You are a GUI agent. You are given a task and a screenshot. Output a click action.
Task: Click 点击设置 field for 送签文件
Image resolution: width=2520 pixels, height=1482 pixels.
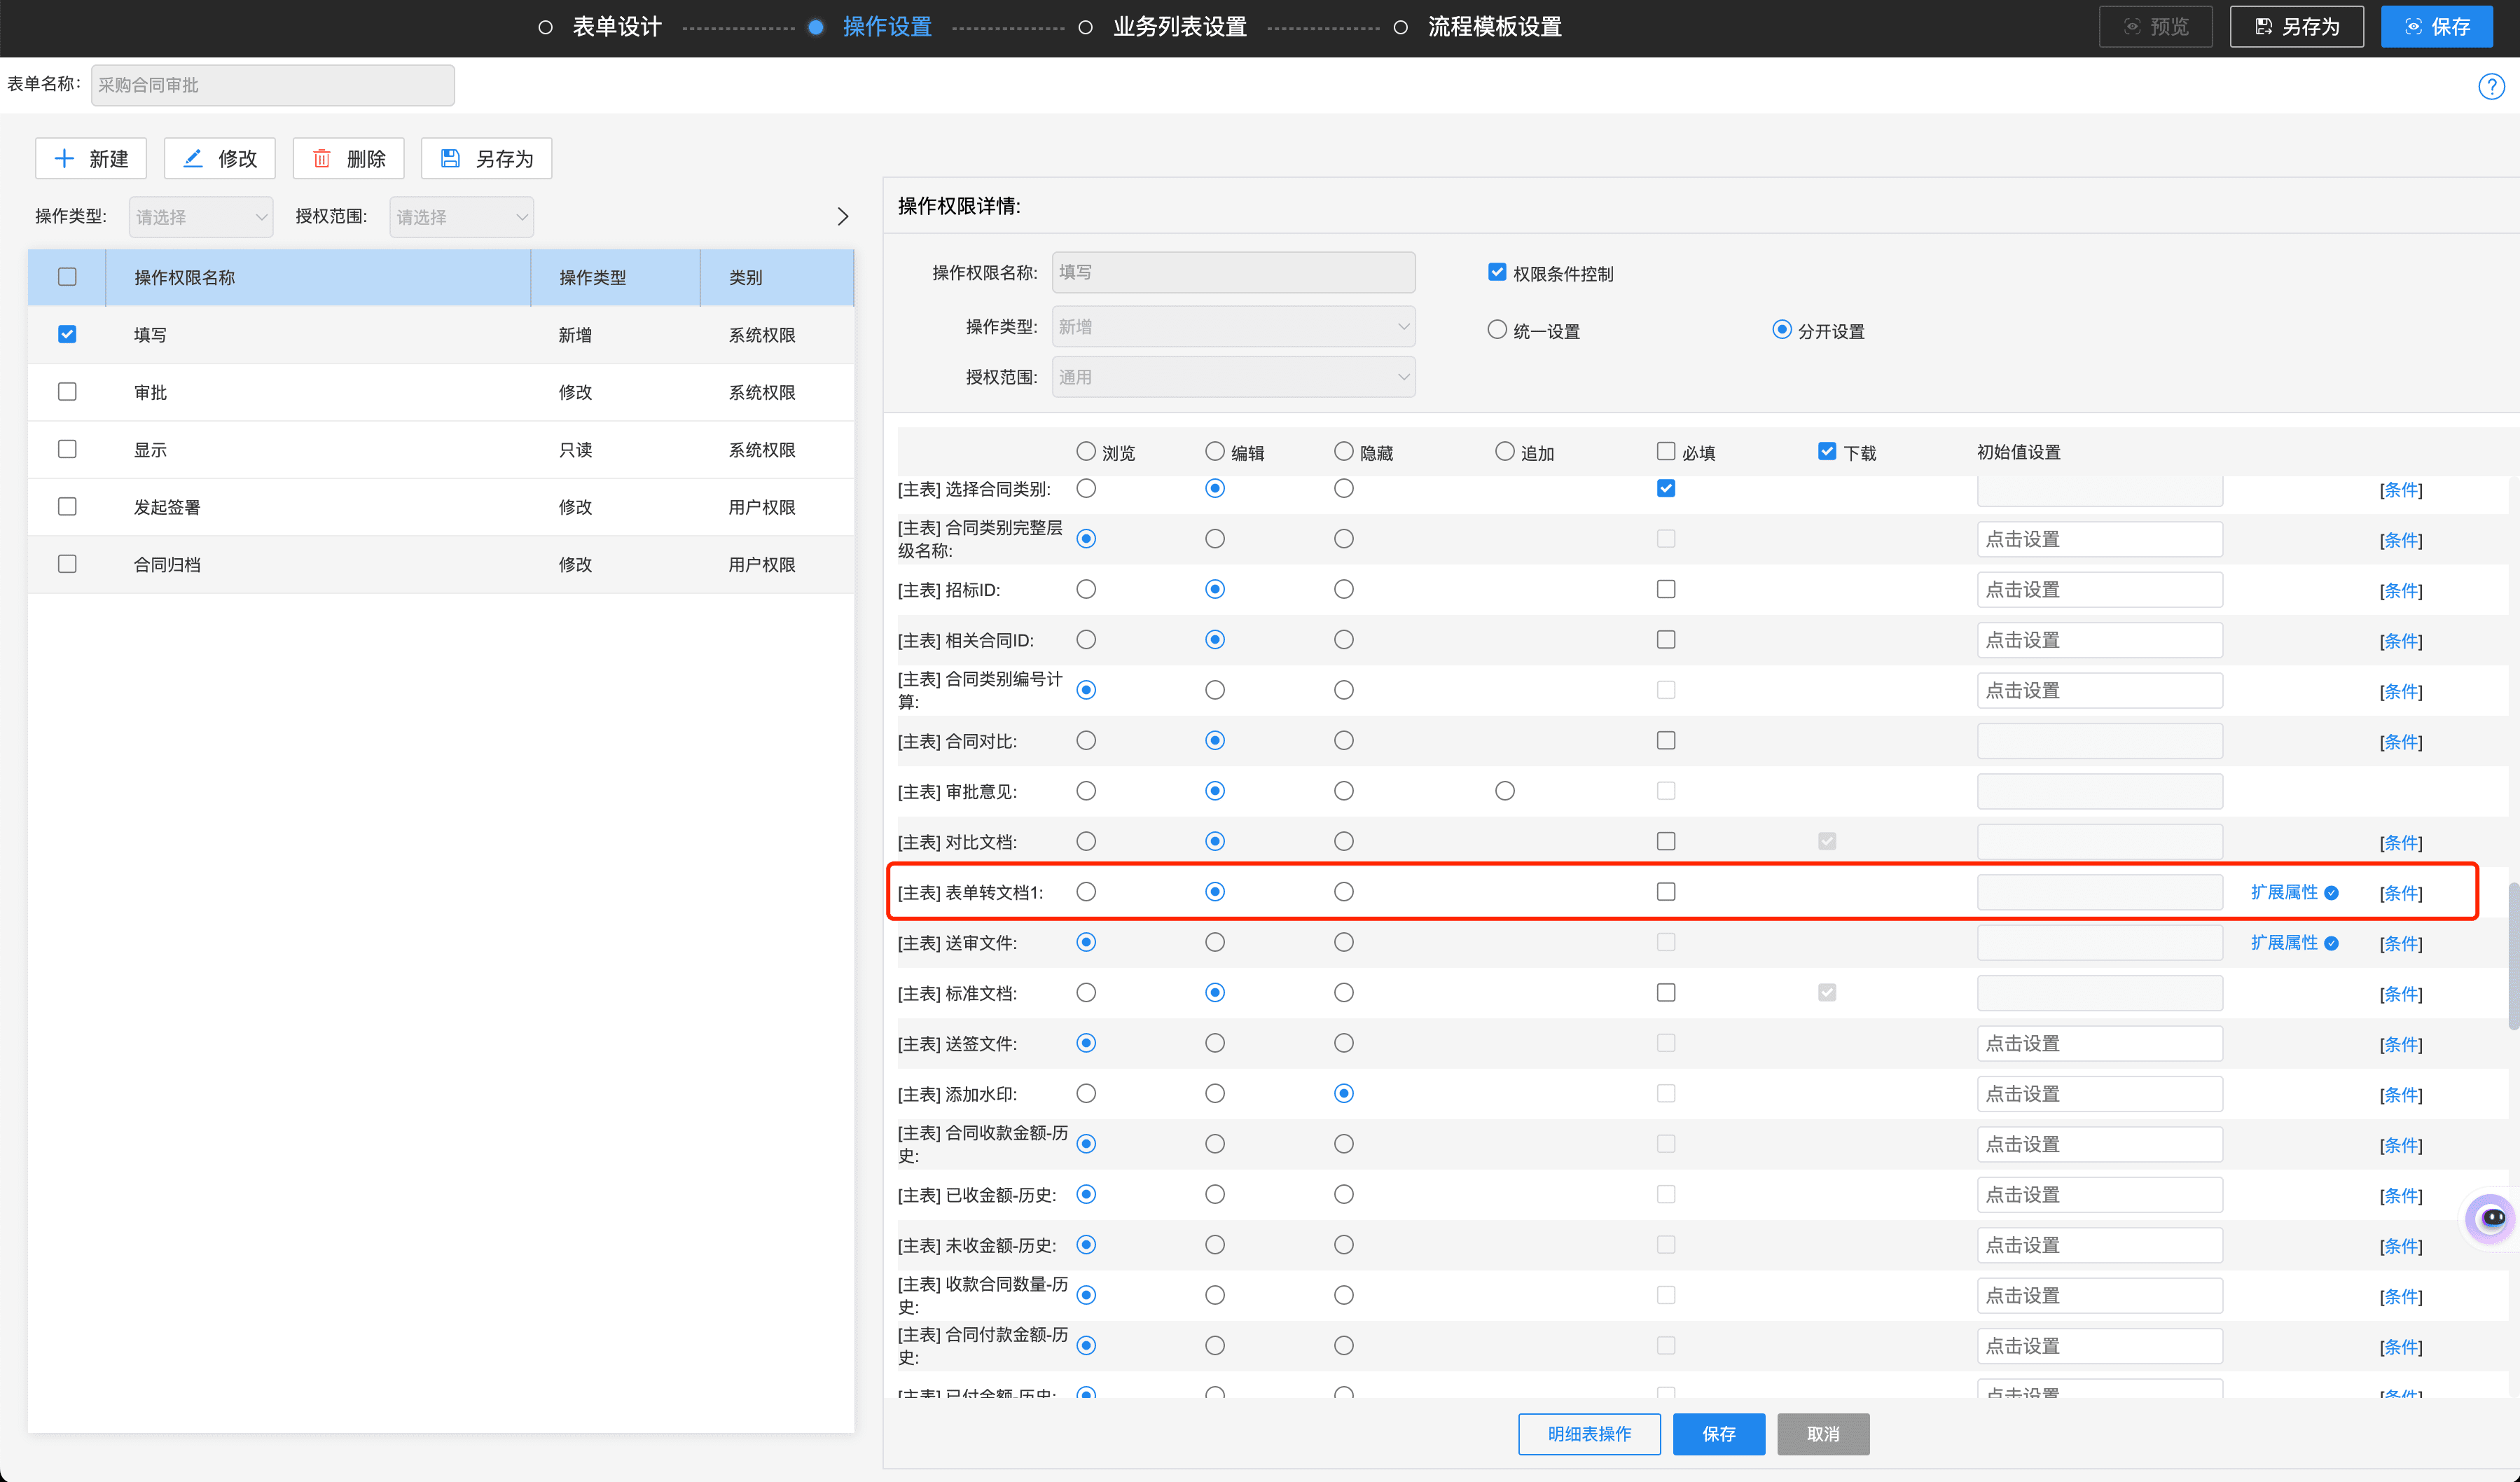coord(2100,1044)
